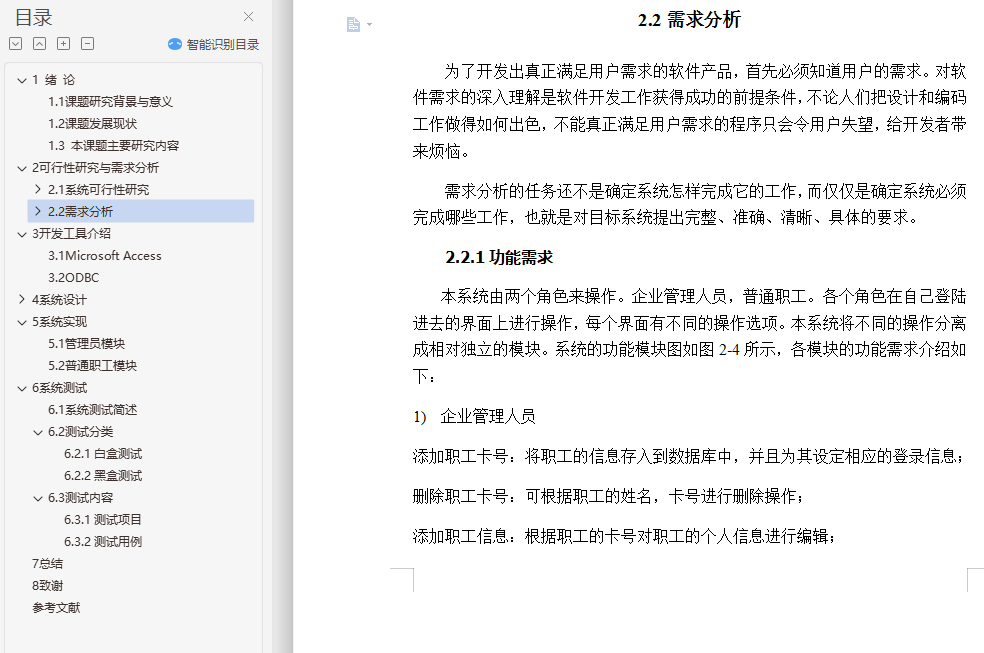Click the cloud icon next to 智能识别目录
984x653 pixels.
click(174, 44)
